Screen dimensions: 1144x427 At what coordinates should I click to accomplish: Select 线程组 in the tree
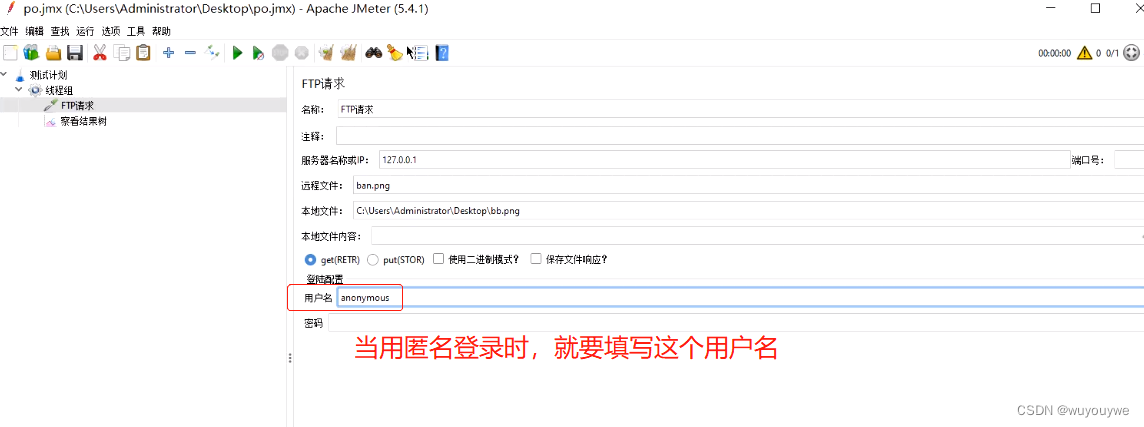pyautogui.click(x=61, y=91)
